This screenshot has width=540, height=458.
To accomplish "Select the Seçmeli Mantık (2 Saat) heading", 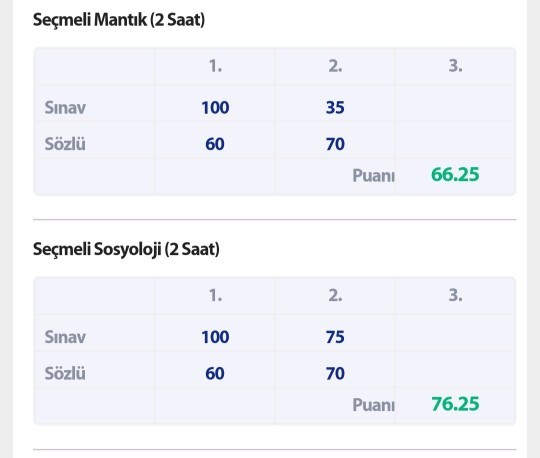I will pyautogui.click(x=119, y=20).
